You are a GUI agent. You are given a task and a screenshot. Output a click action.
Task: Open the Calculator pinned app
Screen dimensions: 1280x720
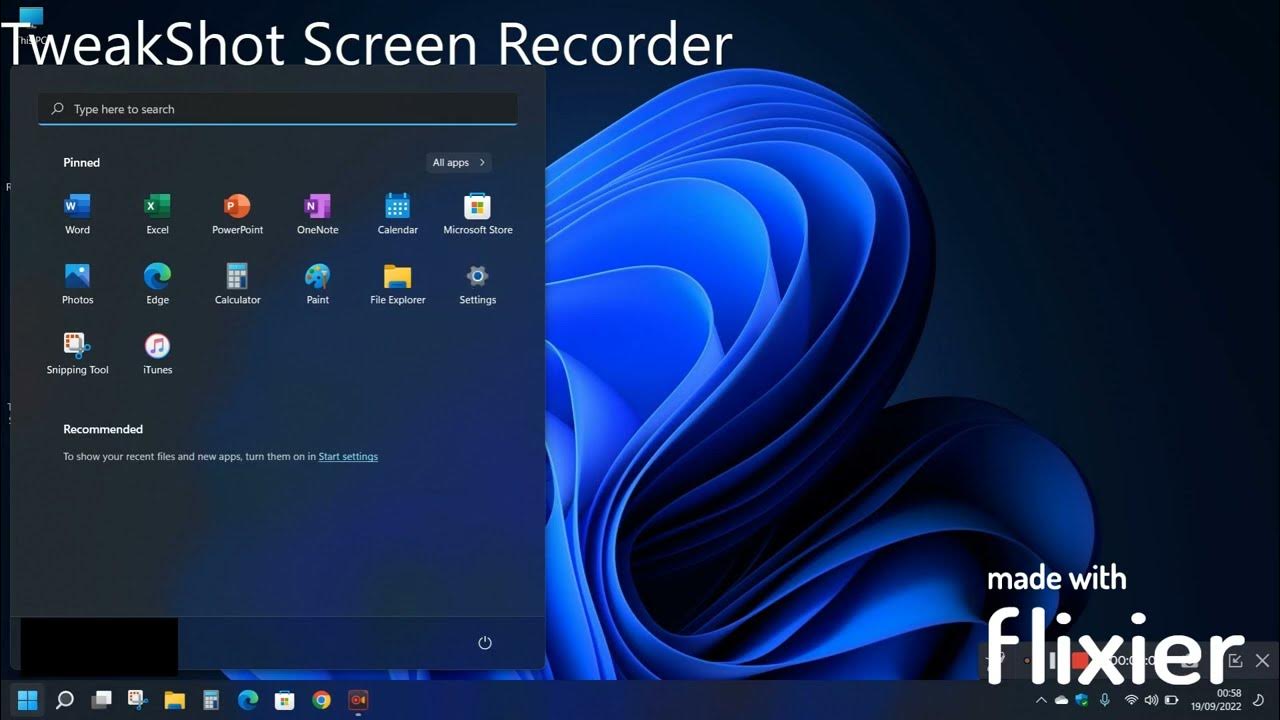pos(237,284)
